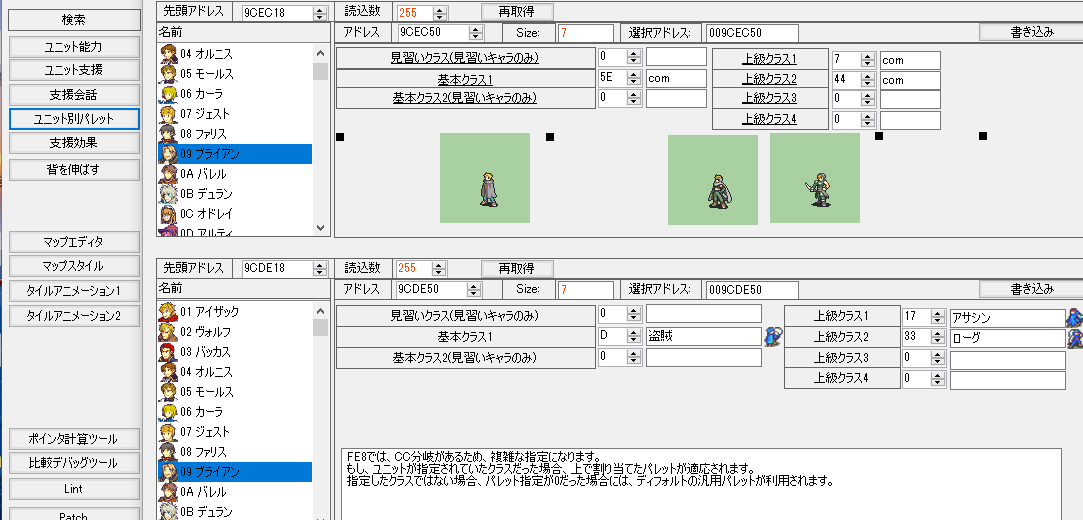
Task: Select 07 ジェスト portrait in upper list
Action: click(x=168, y=113)
